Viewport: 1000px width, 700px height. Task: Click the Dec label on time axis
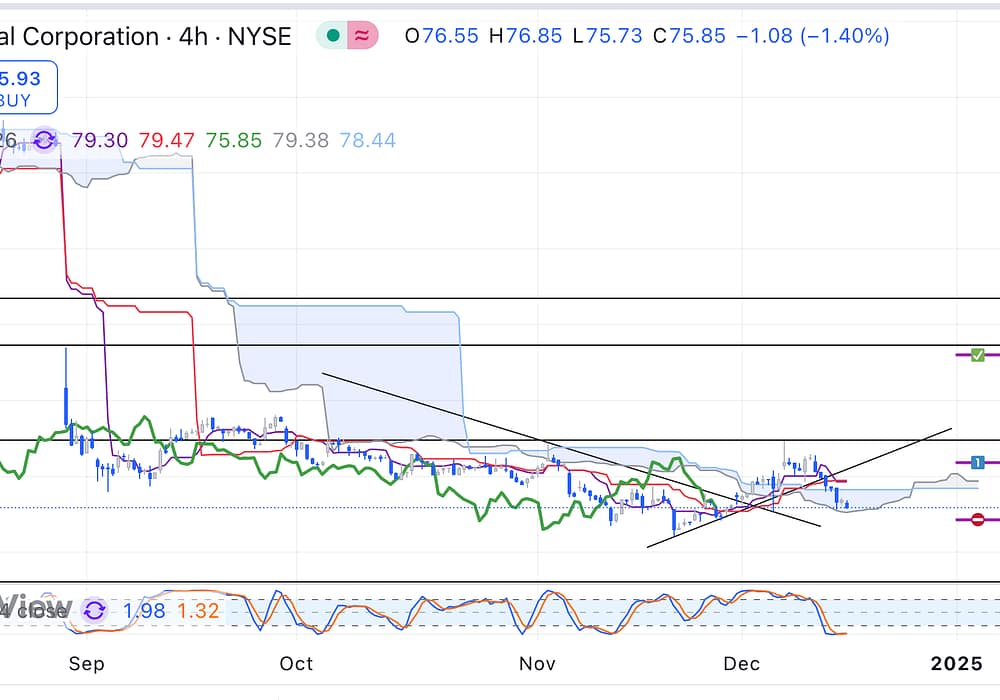[x=742, y=664]
